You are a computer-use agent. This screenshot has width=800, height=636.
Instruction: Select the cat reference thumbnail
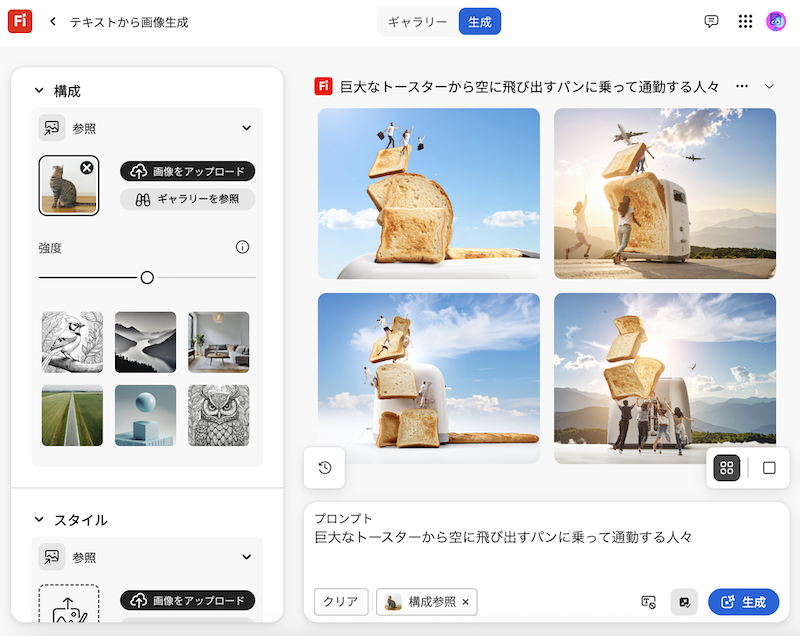click(69, 186)
